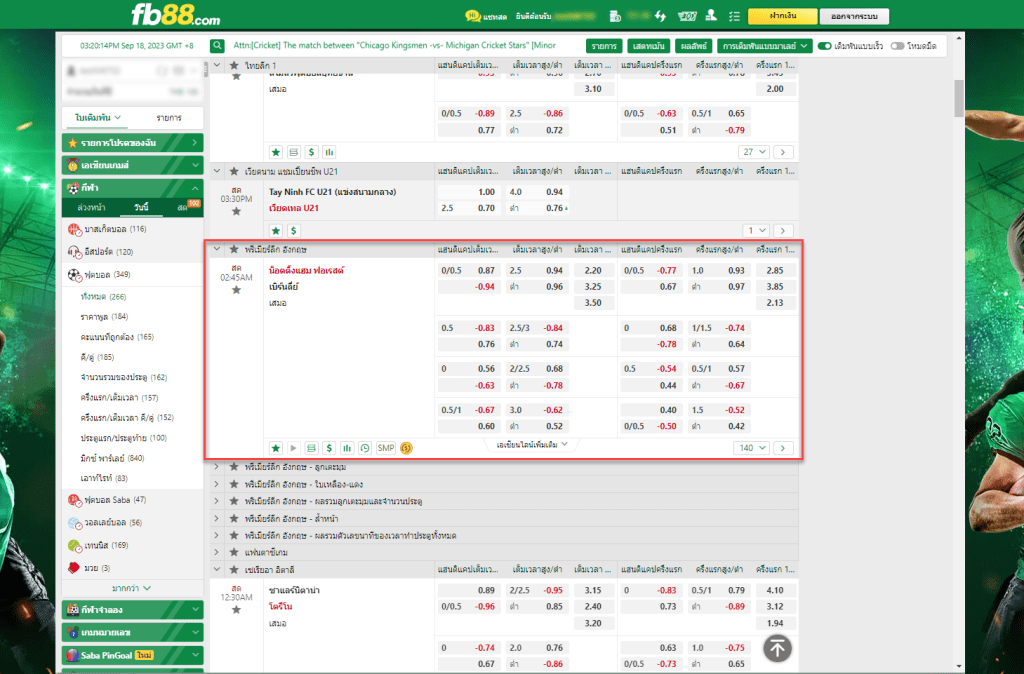
Task: Switch to the ล่วงหน้า tab under sports
Action: tap(92, 207)
